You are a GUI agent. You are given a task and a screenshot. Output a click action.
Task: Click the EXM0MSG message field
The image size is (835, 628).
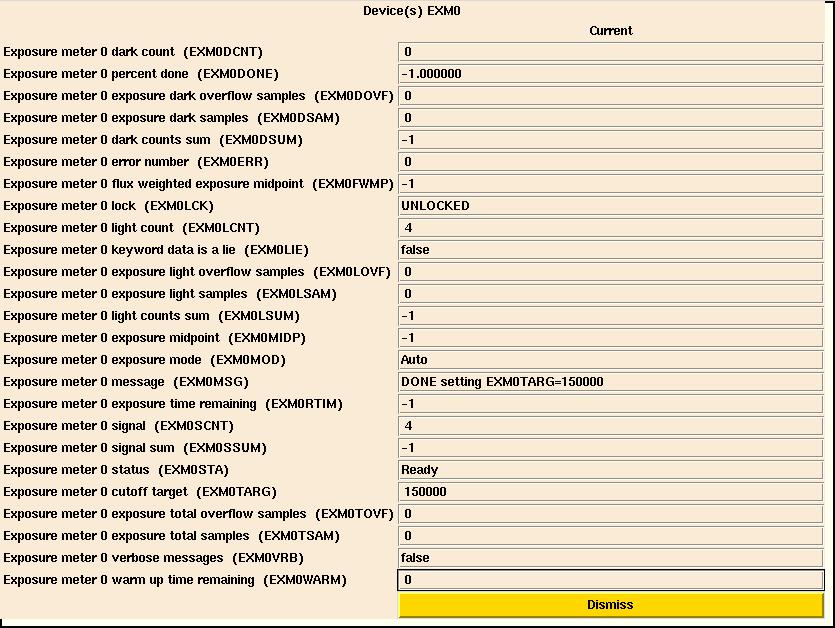(x=610, y=382)
